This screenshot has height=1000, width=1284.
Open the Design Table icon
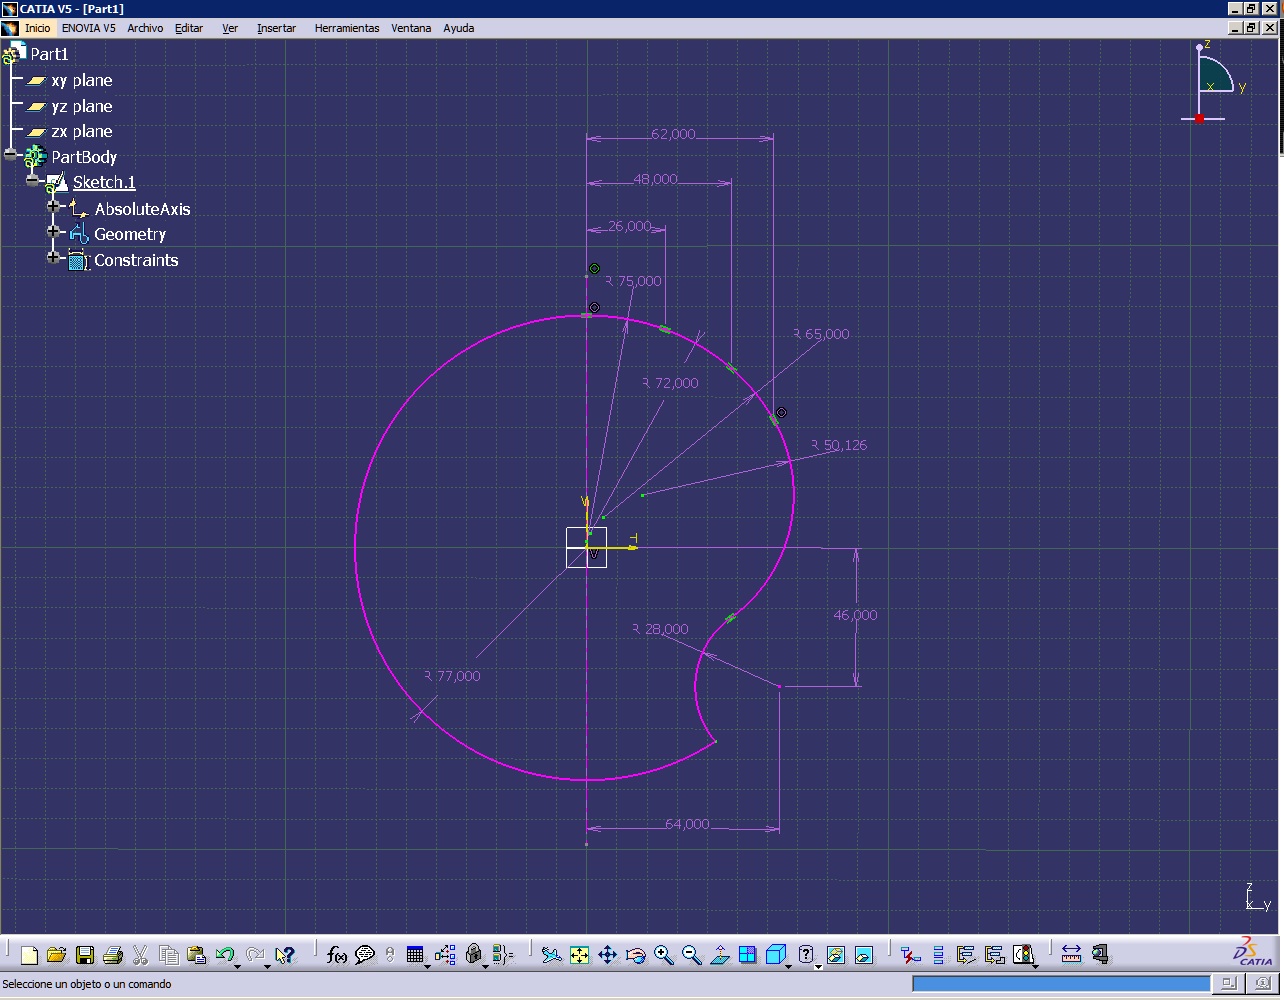415,955
